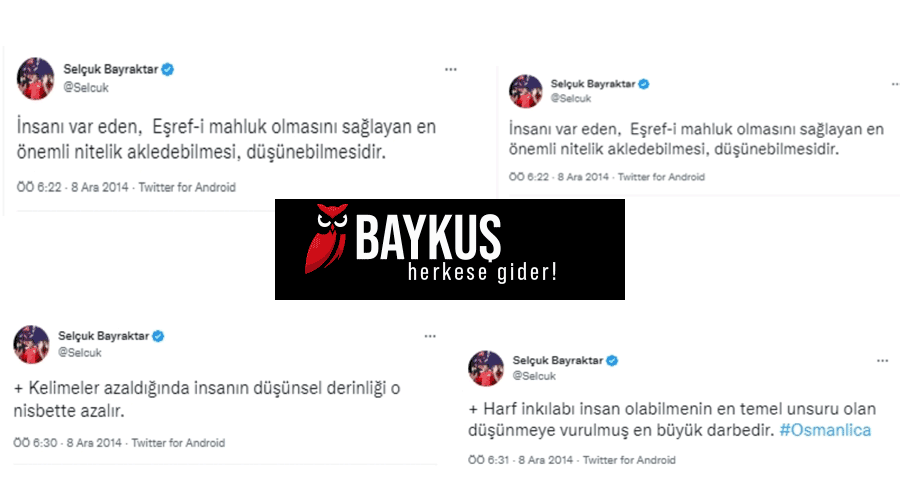Open profile avatar on the Kelimeler tweet
Image resolution: width=900 pixels, height=500 pixels.
(x=32, y=344)
